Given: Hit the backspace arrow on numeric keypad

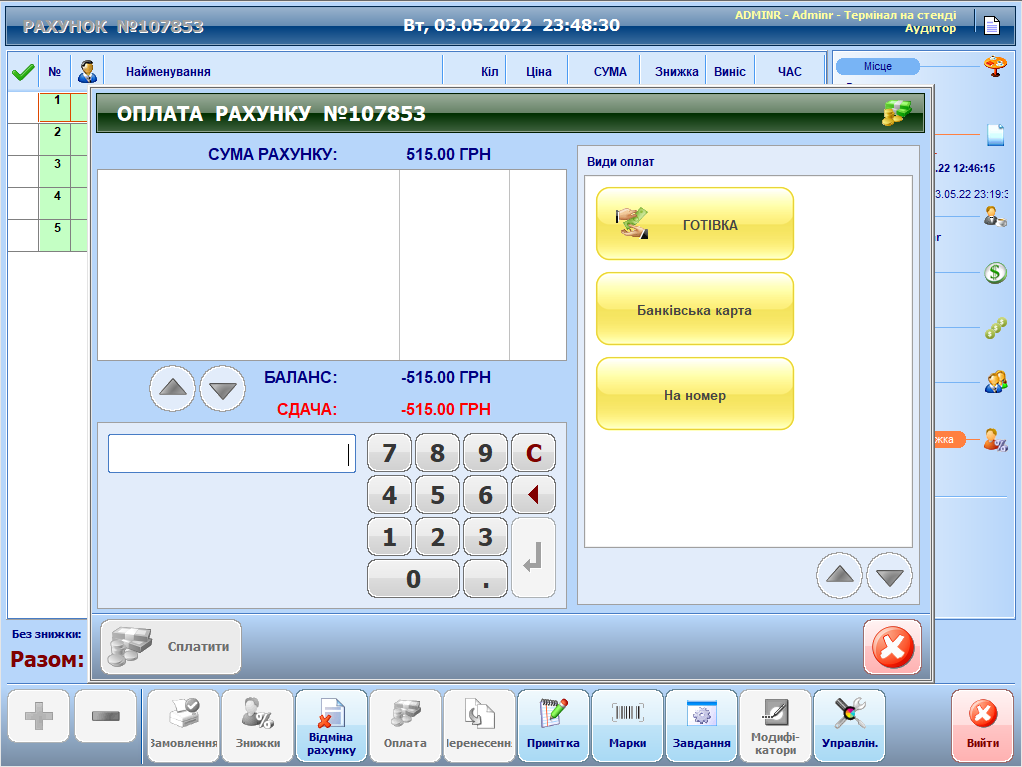Looking at the screenshot, I should tap(533, 495).
